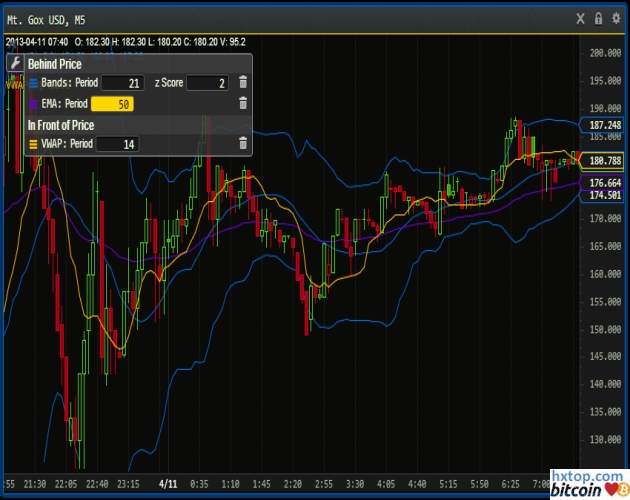
Task: Select the highlighted EMA Period field
Action: (112, 103)
